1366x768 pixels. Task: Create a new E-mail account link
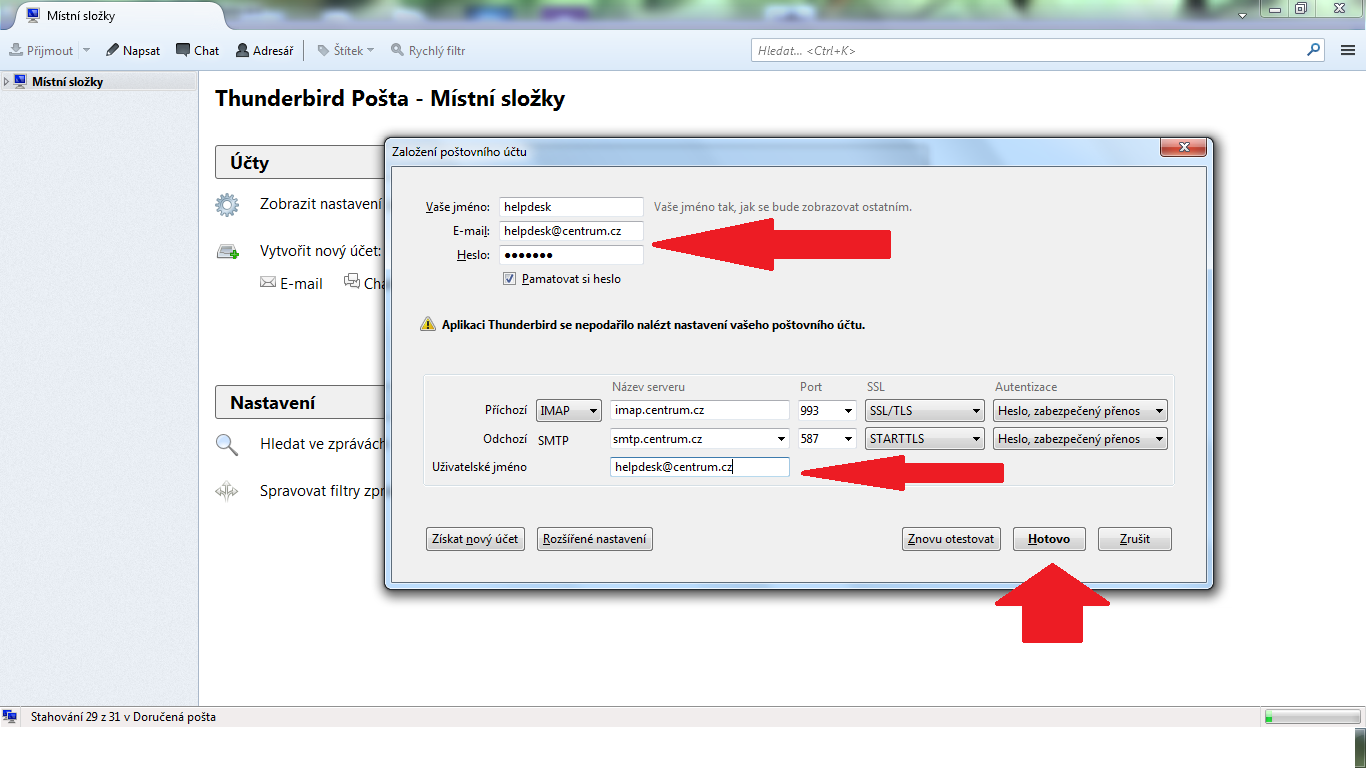click(x=301, y=284)
